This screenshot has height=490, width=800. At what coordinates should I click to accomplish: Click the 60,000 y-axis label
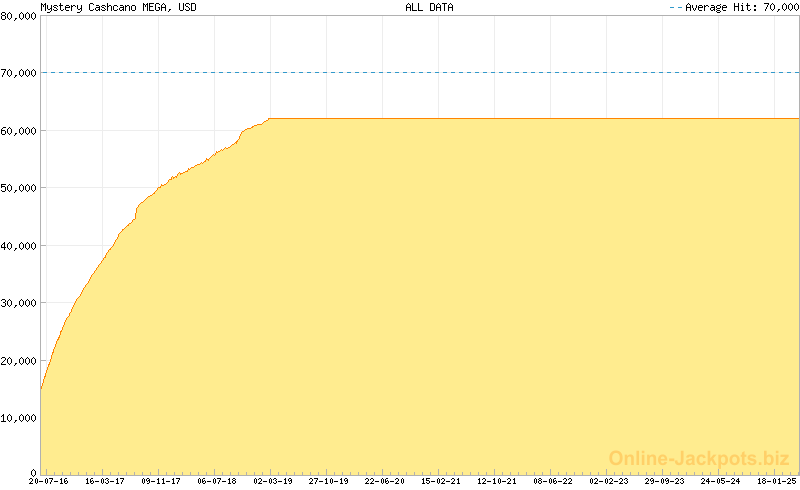[x=19, y=131]
